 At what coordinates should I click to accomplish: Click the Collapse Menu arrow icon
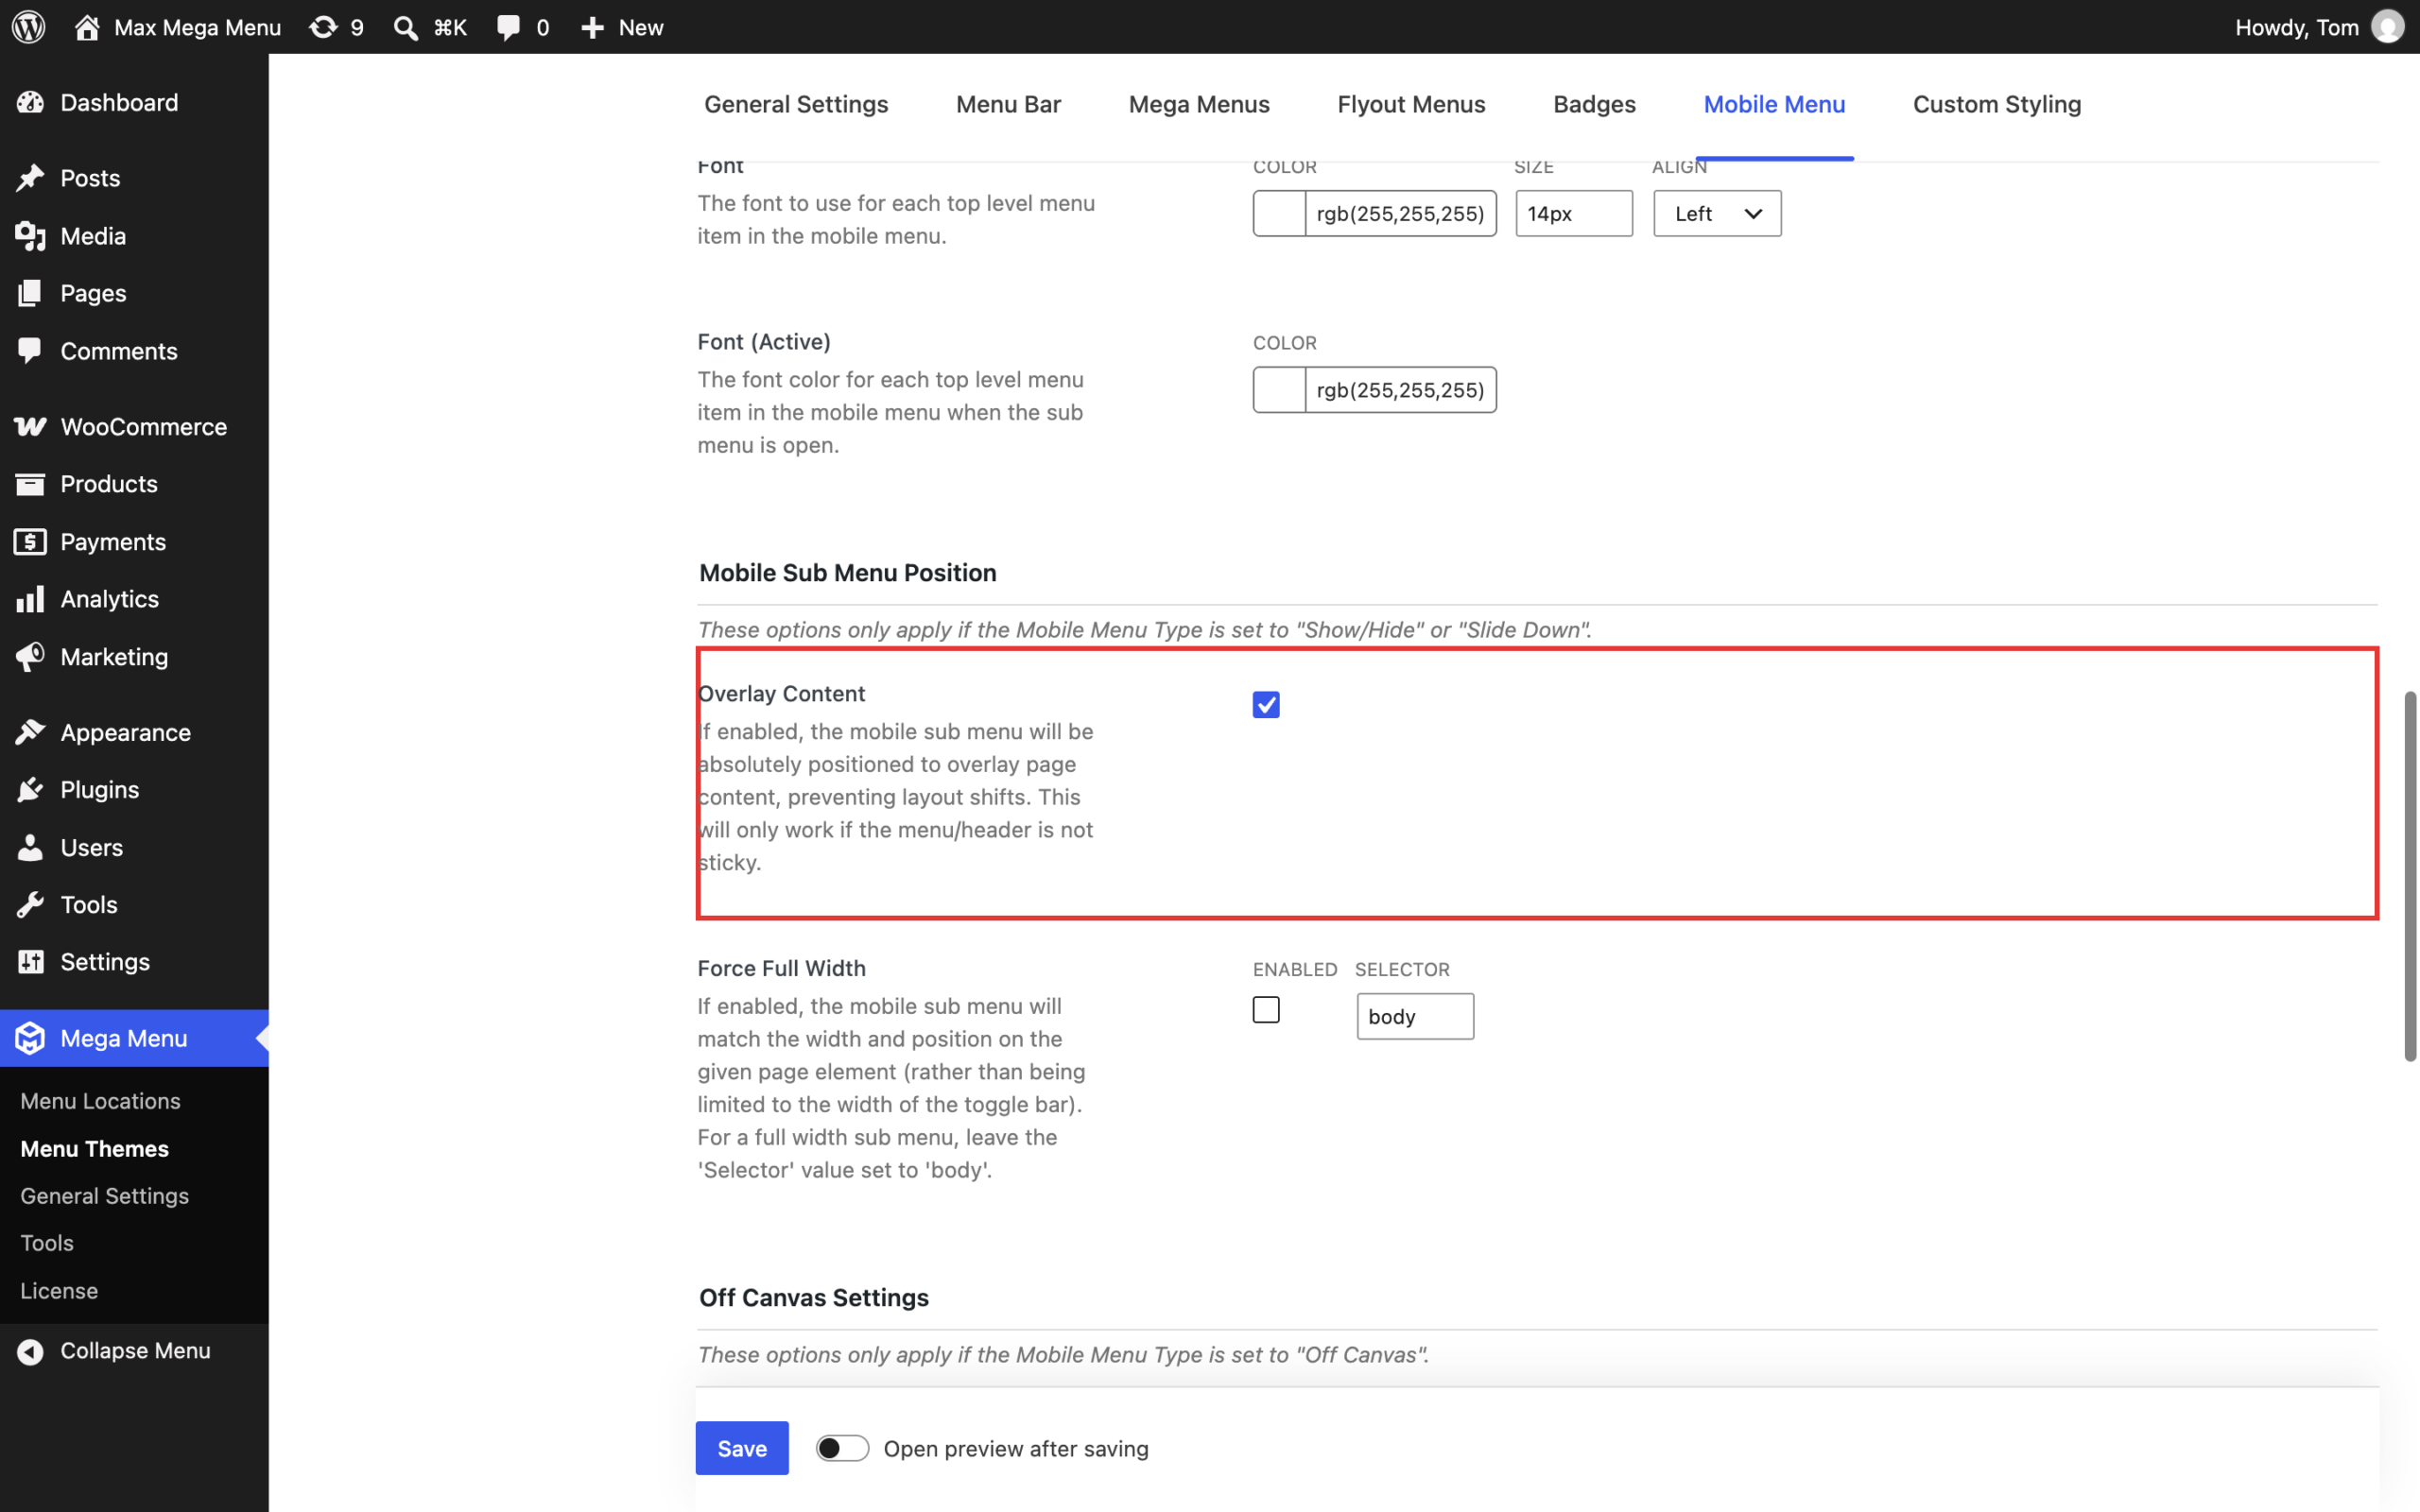30,1351
